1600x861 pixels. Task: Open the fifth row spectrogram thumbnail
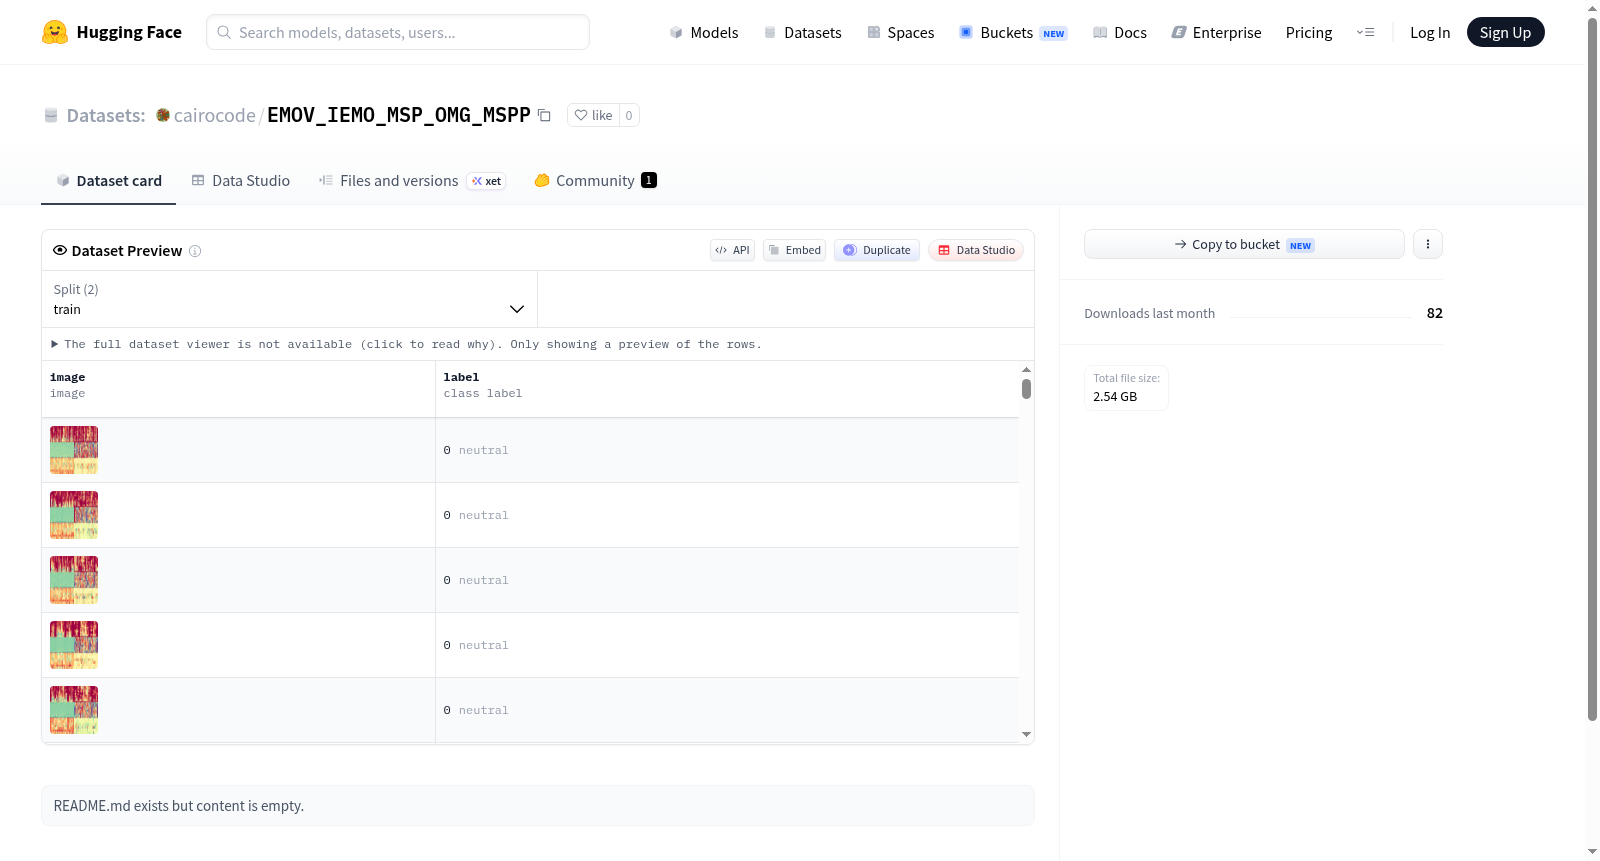74,710
